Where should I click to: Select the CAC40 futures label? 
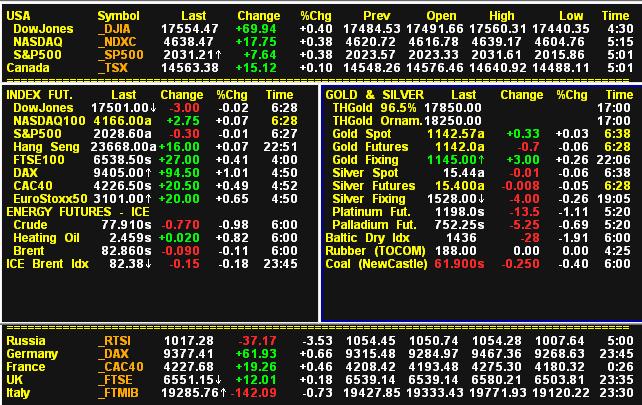tap(33, 186)
